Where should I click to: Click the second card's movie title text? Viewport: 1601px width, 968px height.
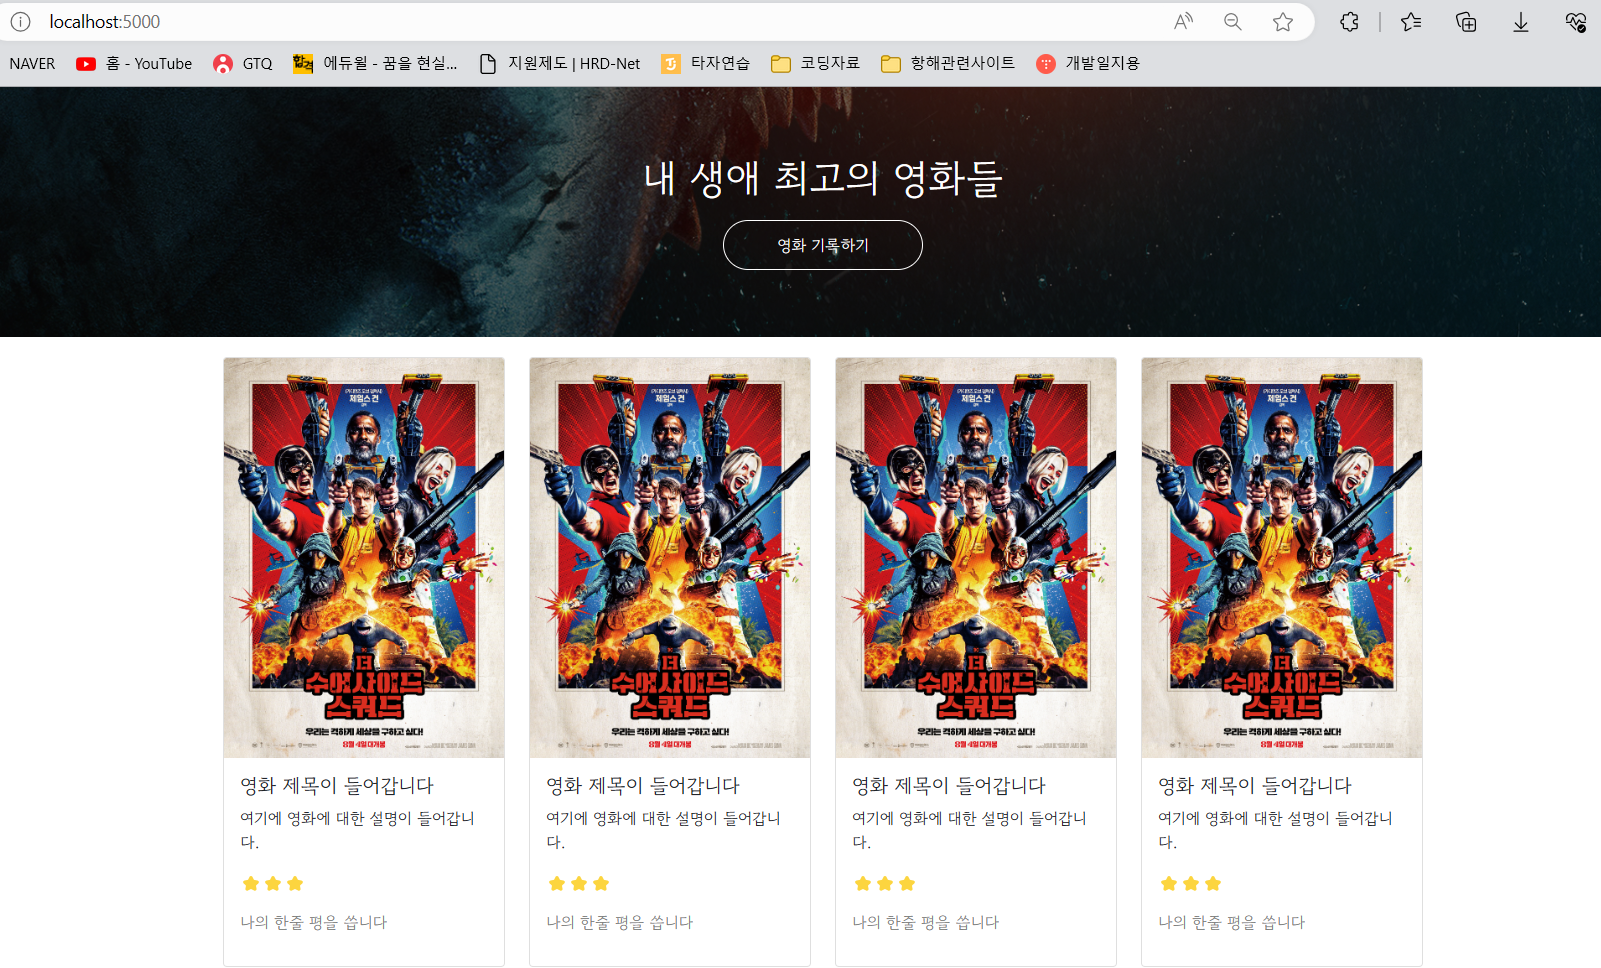point(643,786)
